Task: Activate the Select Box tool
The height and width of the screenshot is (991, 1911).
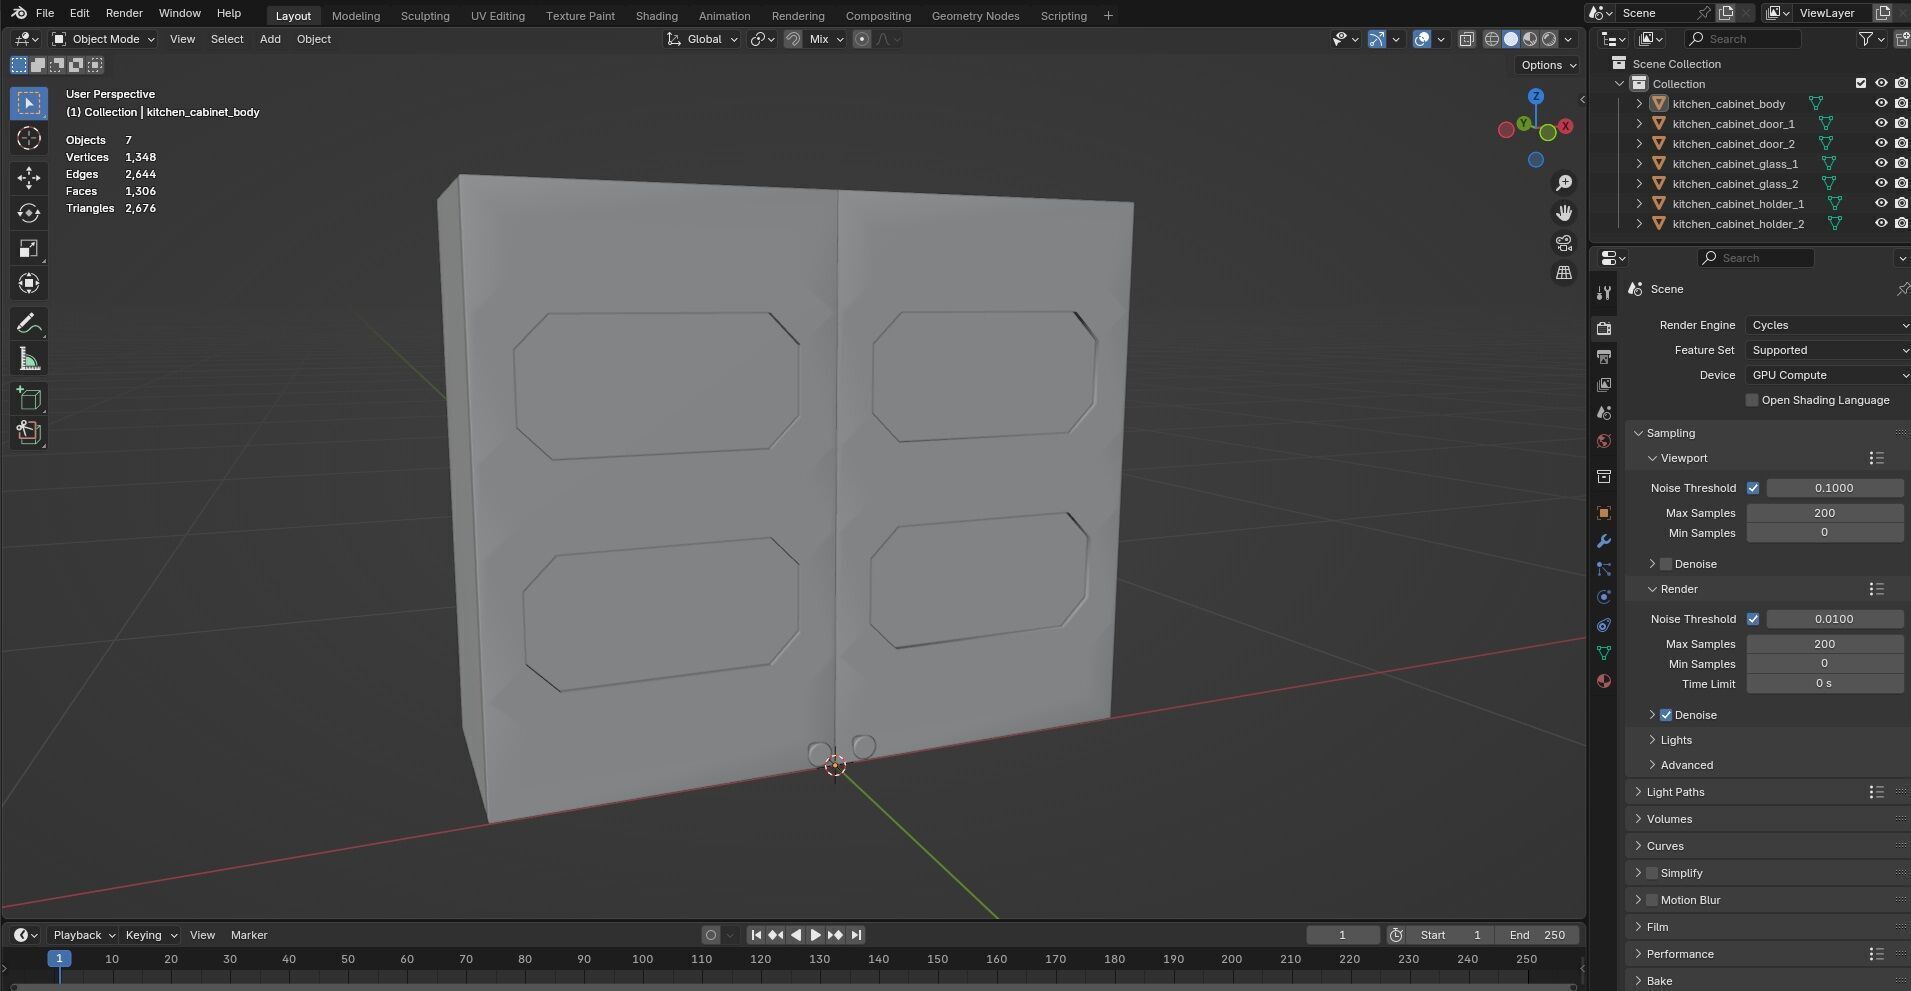Action: 29,103
